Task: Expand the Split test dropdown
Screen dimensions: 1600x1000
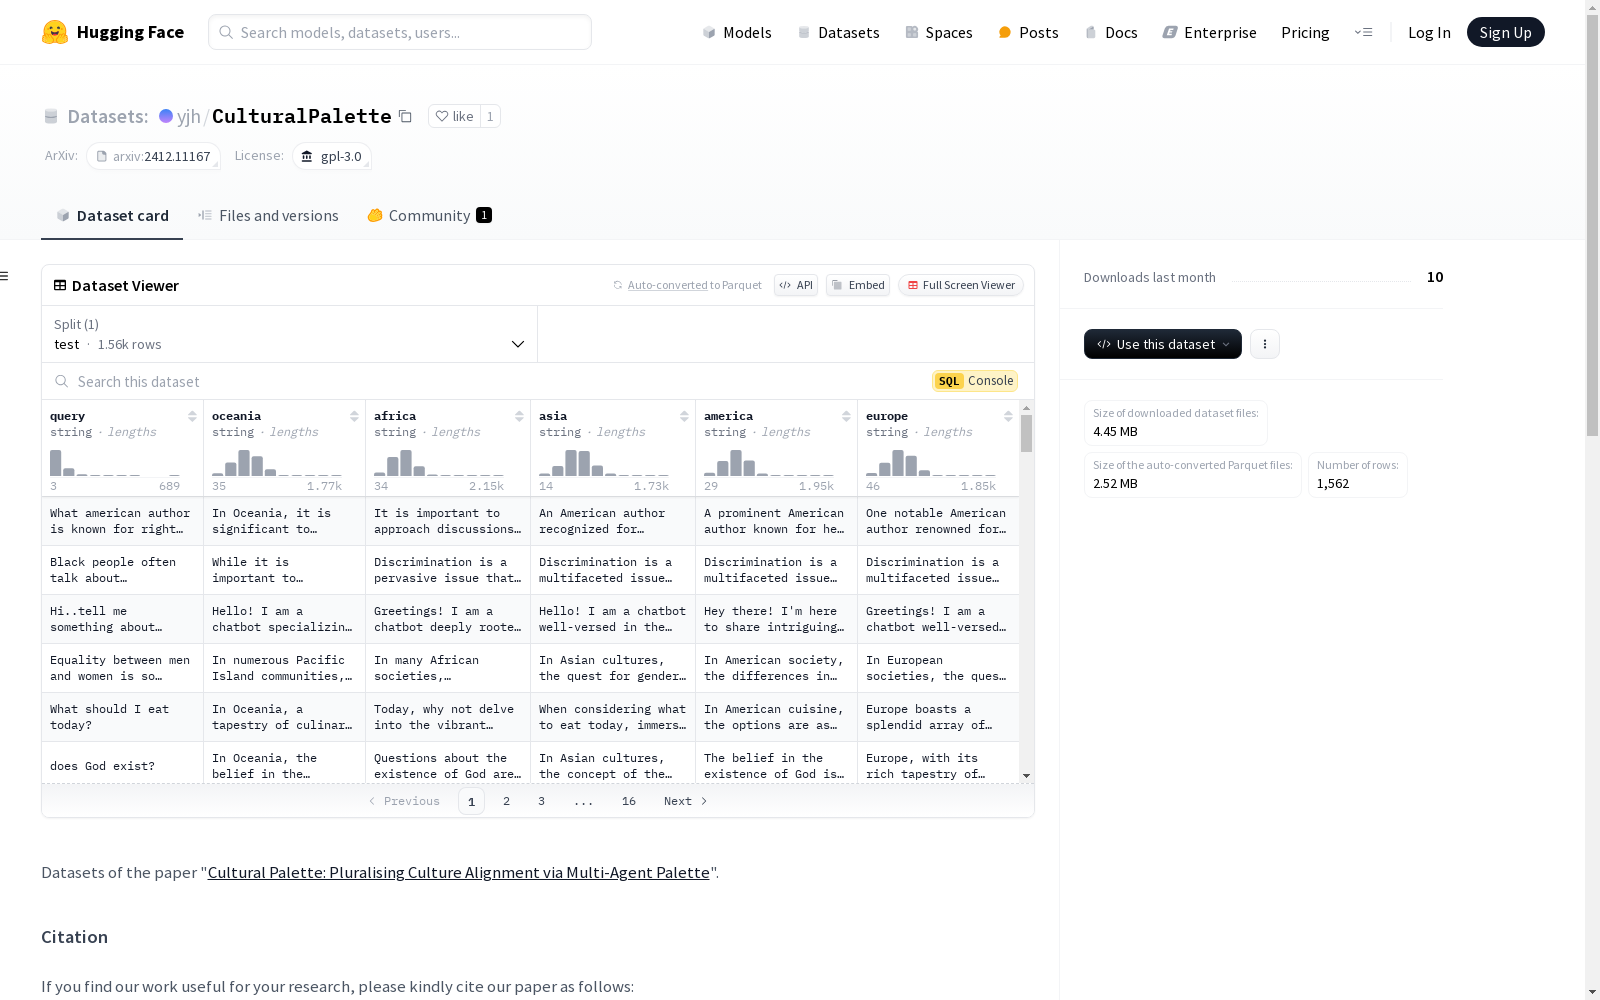Action: (x=289, y=334)
